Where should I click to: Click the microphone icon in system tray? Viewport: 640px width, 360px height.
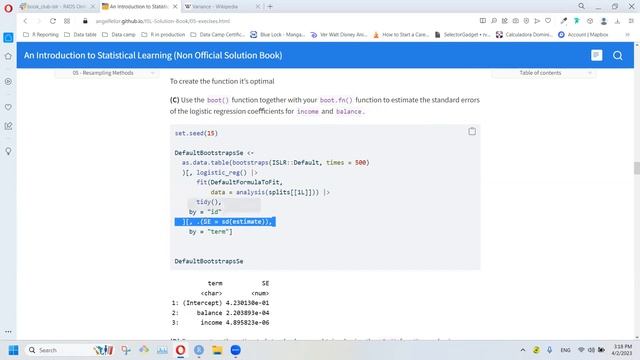(x=549, y=350)
